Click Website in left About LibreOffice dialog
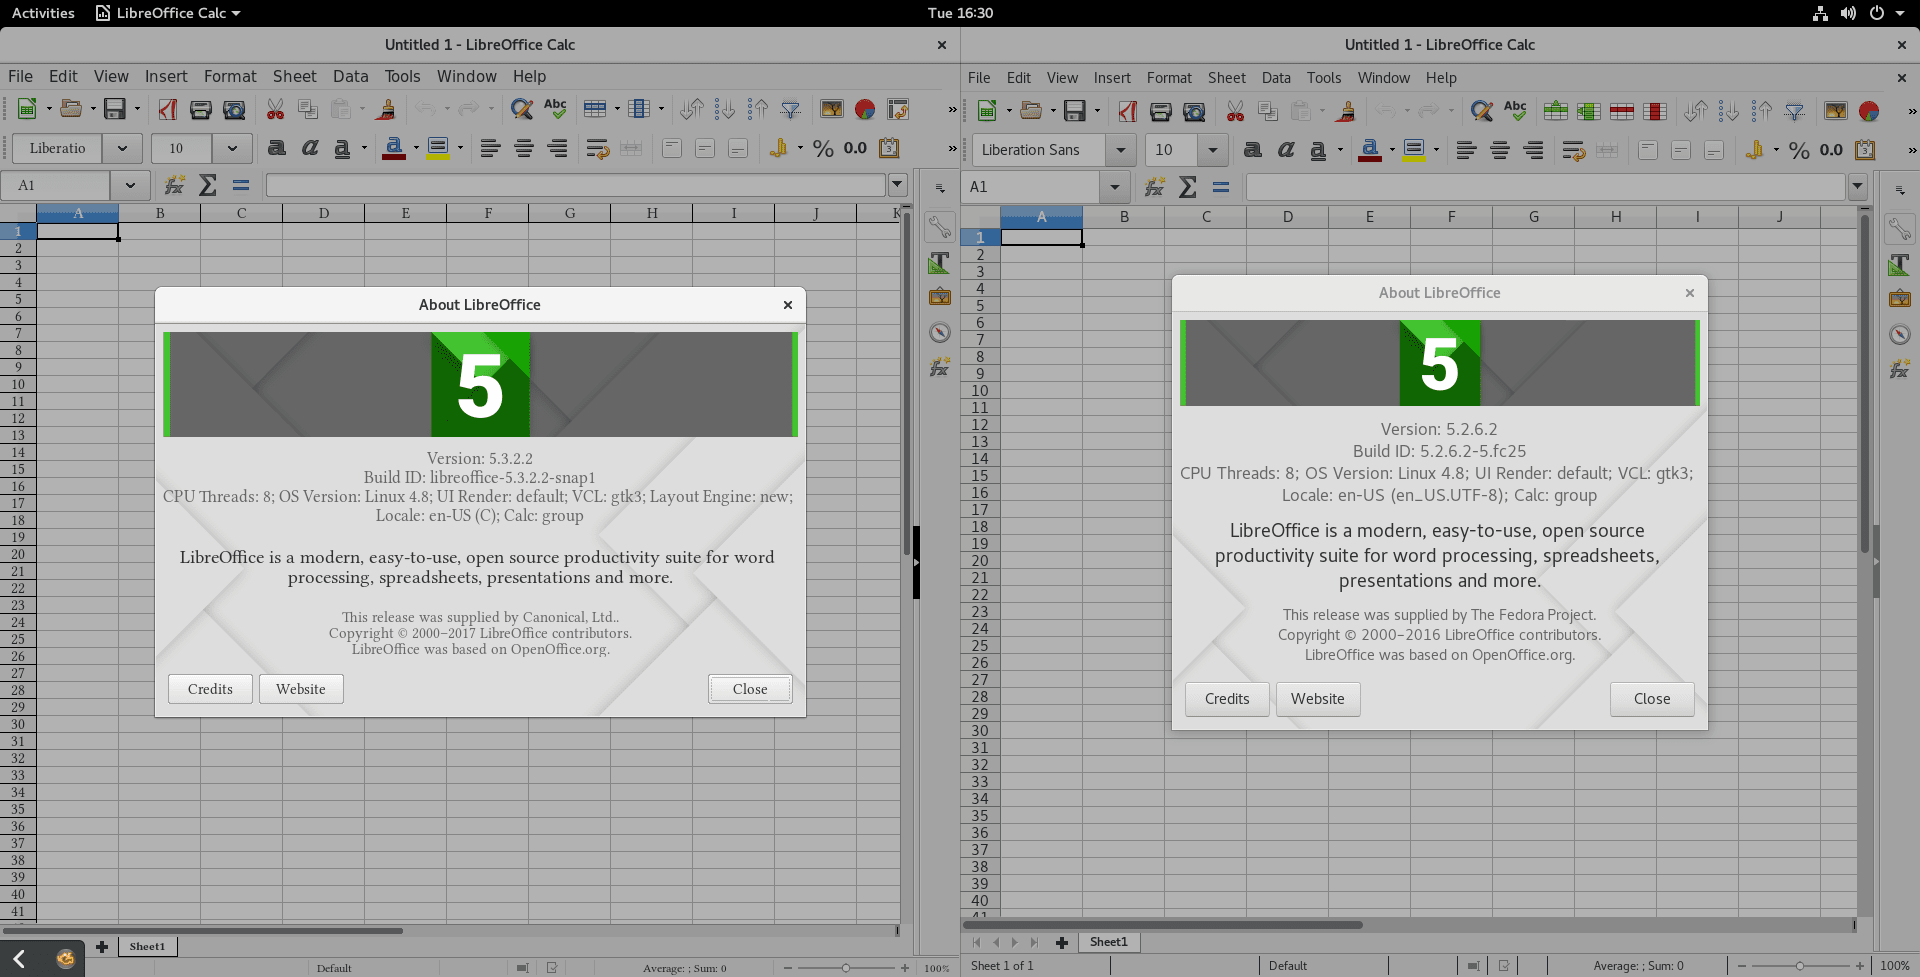The width and height of the screenshot is (1920, 977). click(301, 689)
